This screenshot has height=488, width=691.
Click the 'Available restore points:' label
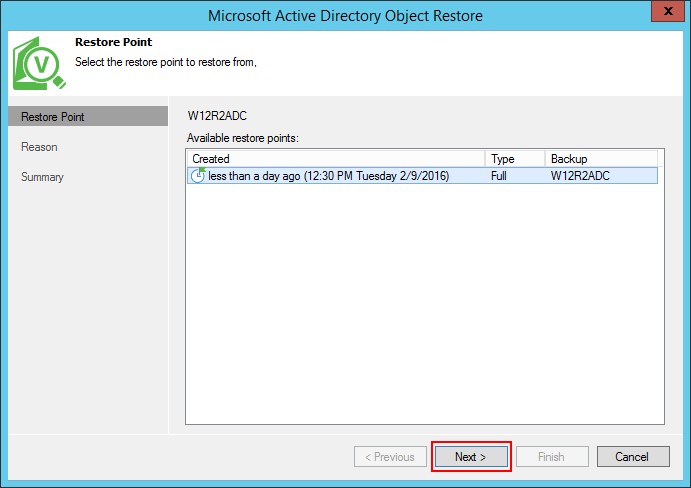(x=243, y=138)
